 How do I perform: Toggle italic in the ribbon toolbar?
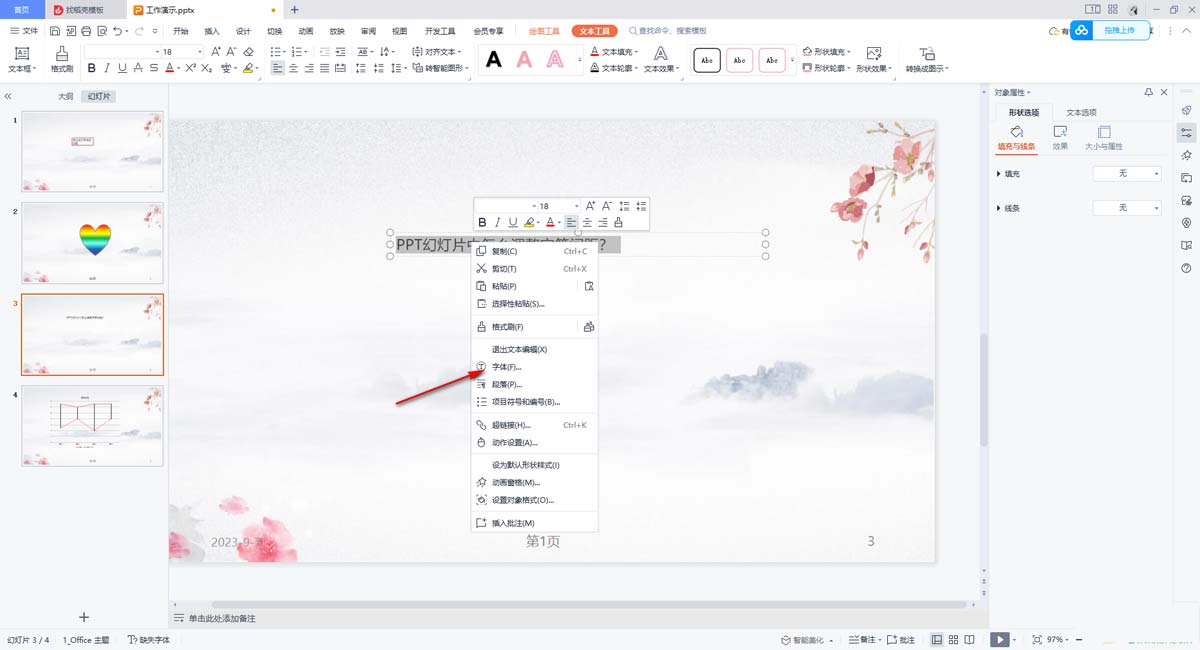tap(107, 69)
